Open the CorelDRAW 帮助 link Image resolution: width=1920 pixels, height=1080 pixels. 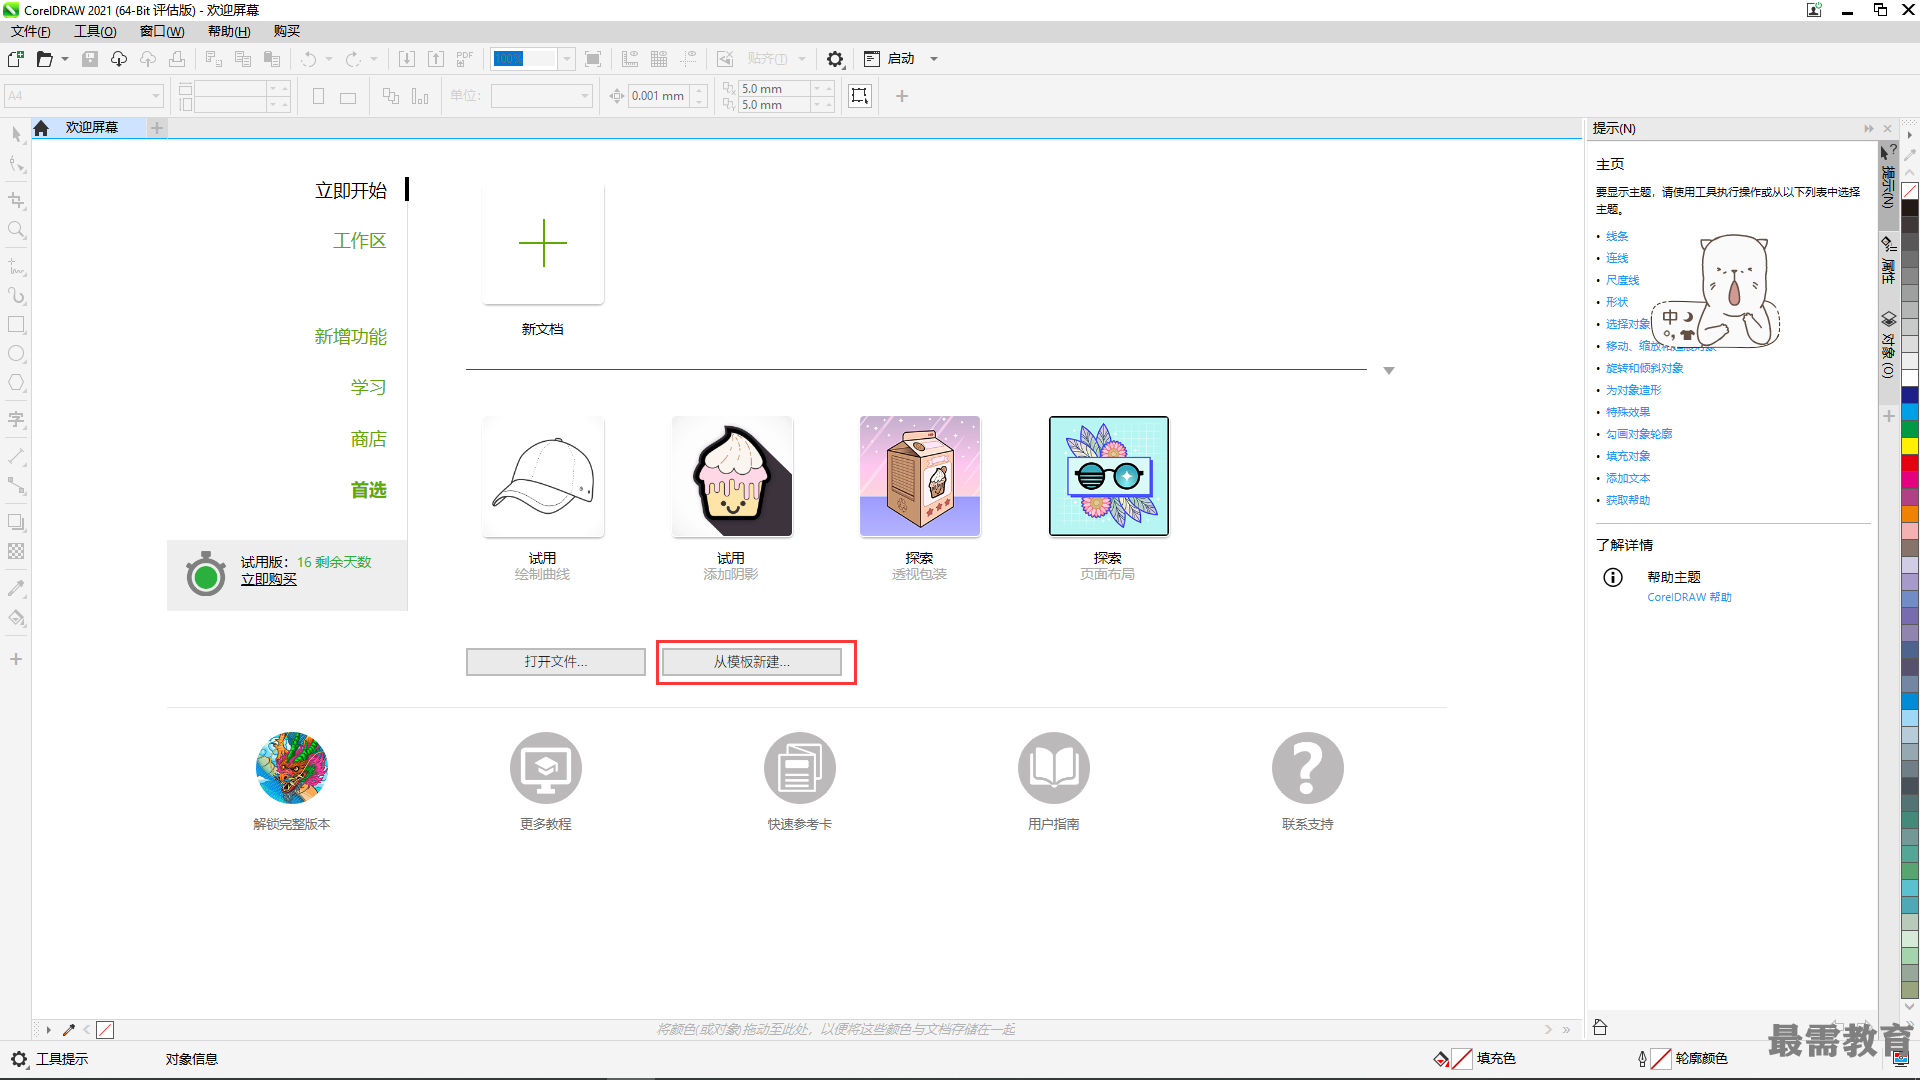click(x=1690, y=597)
